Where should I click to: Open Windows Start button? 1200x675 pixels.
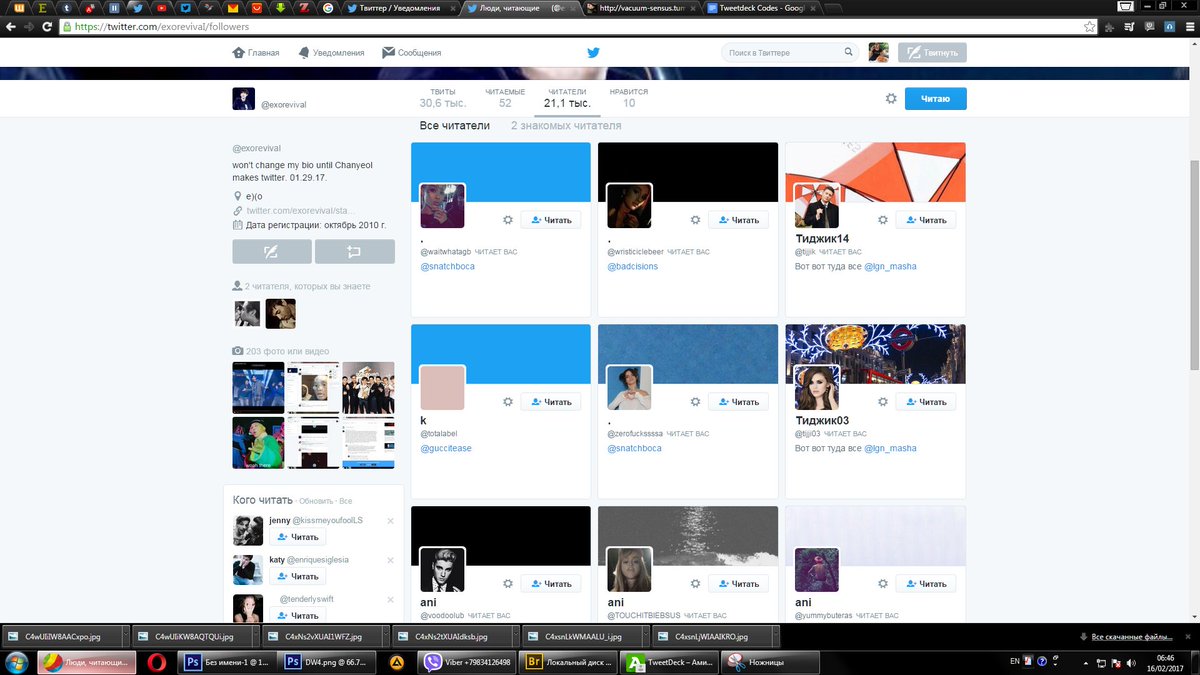pos(18,662)
